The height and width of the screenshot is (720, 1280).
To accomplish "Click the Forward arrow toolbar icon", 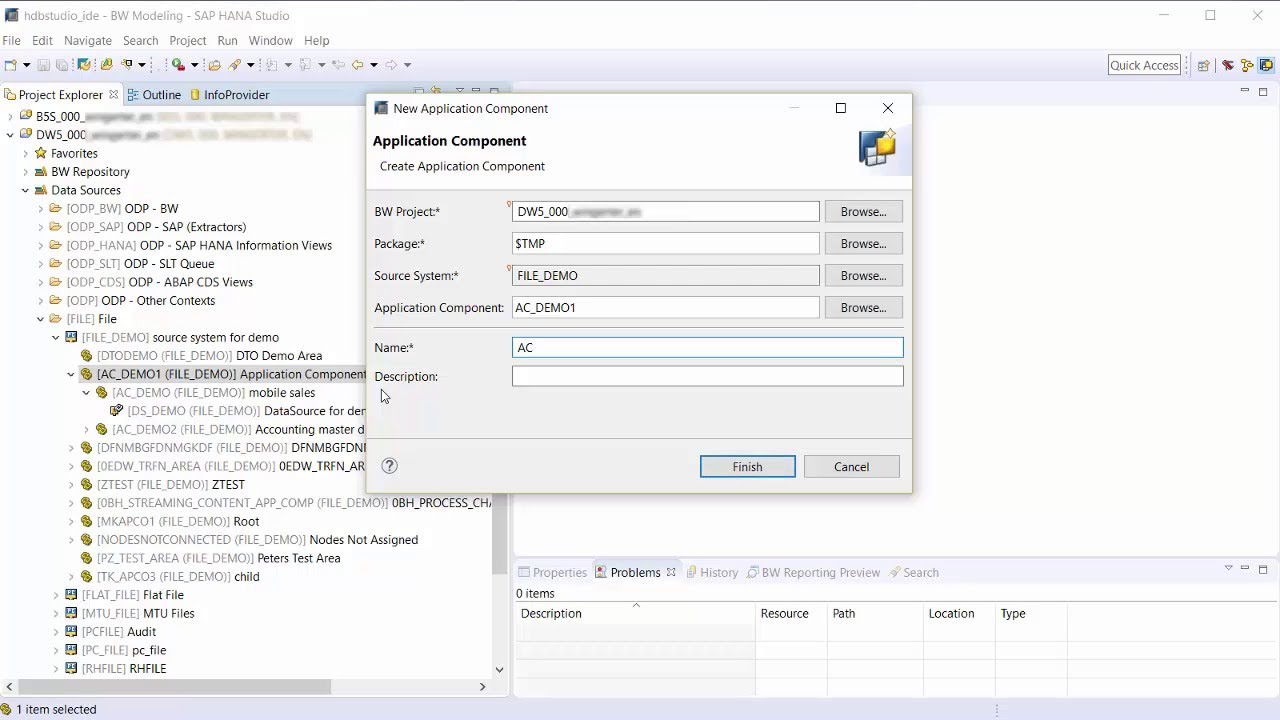I will 391,65.
